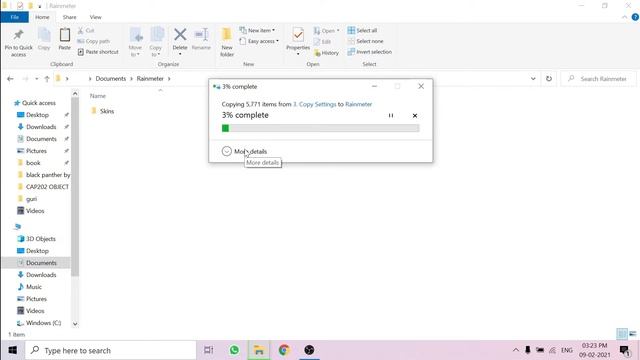Open CAP202 OBJECT folder in sidebar

click(43, 187)
